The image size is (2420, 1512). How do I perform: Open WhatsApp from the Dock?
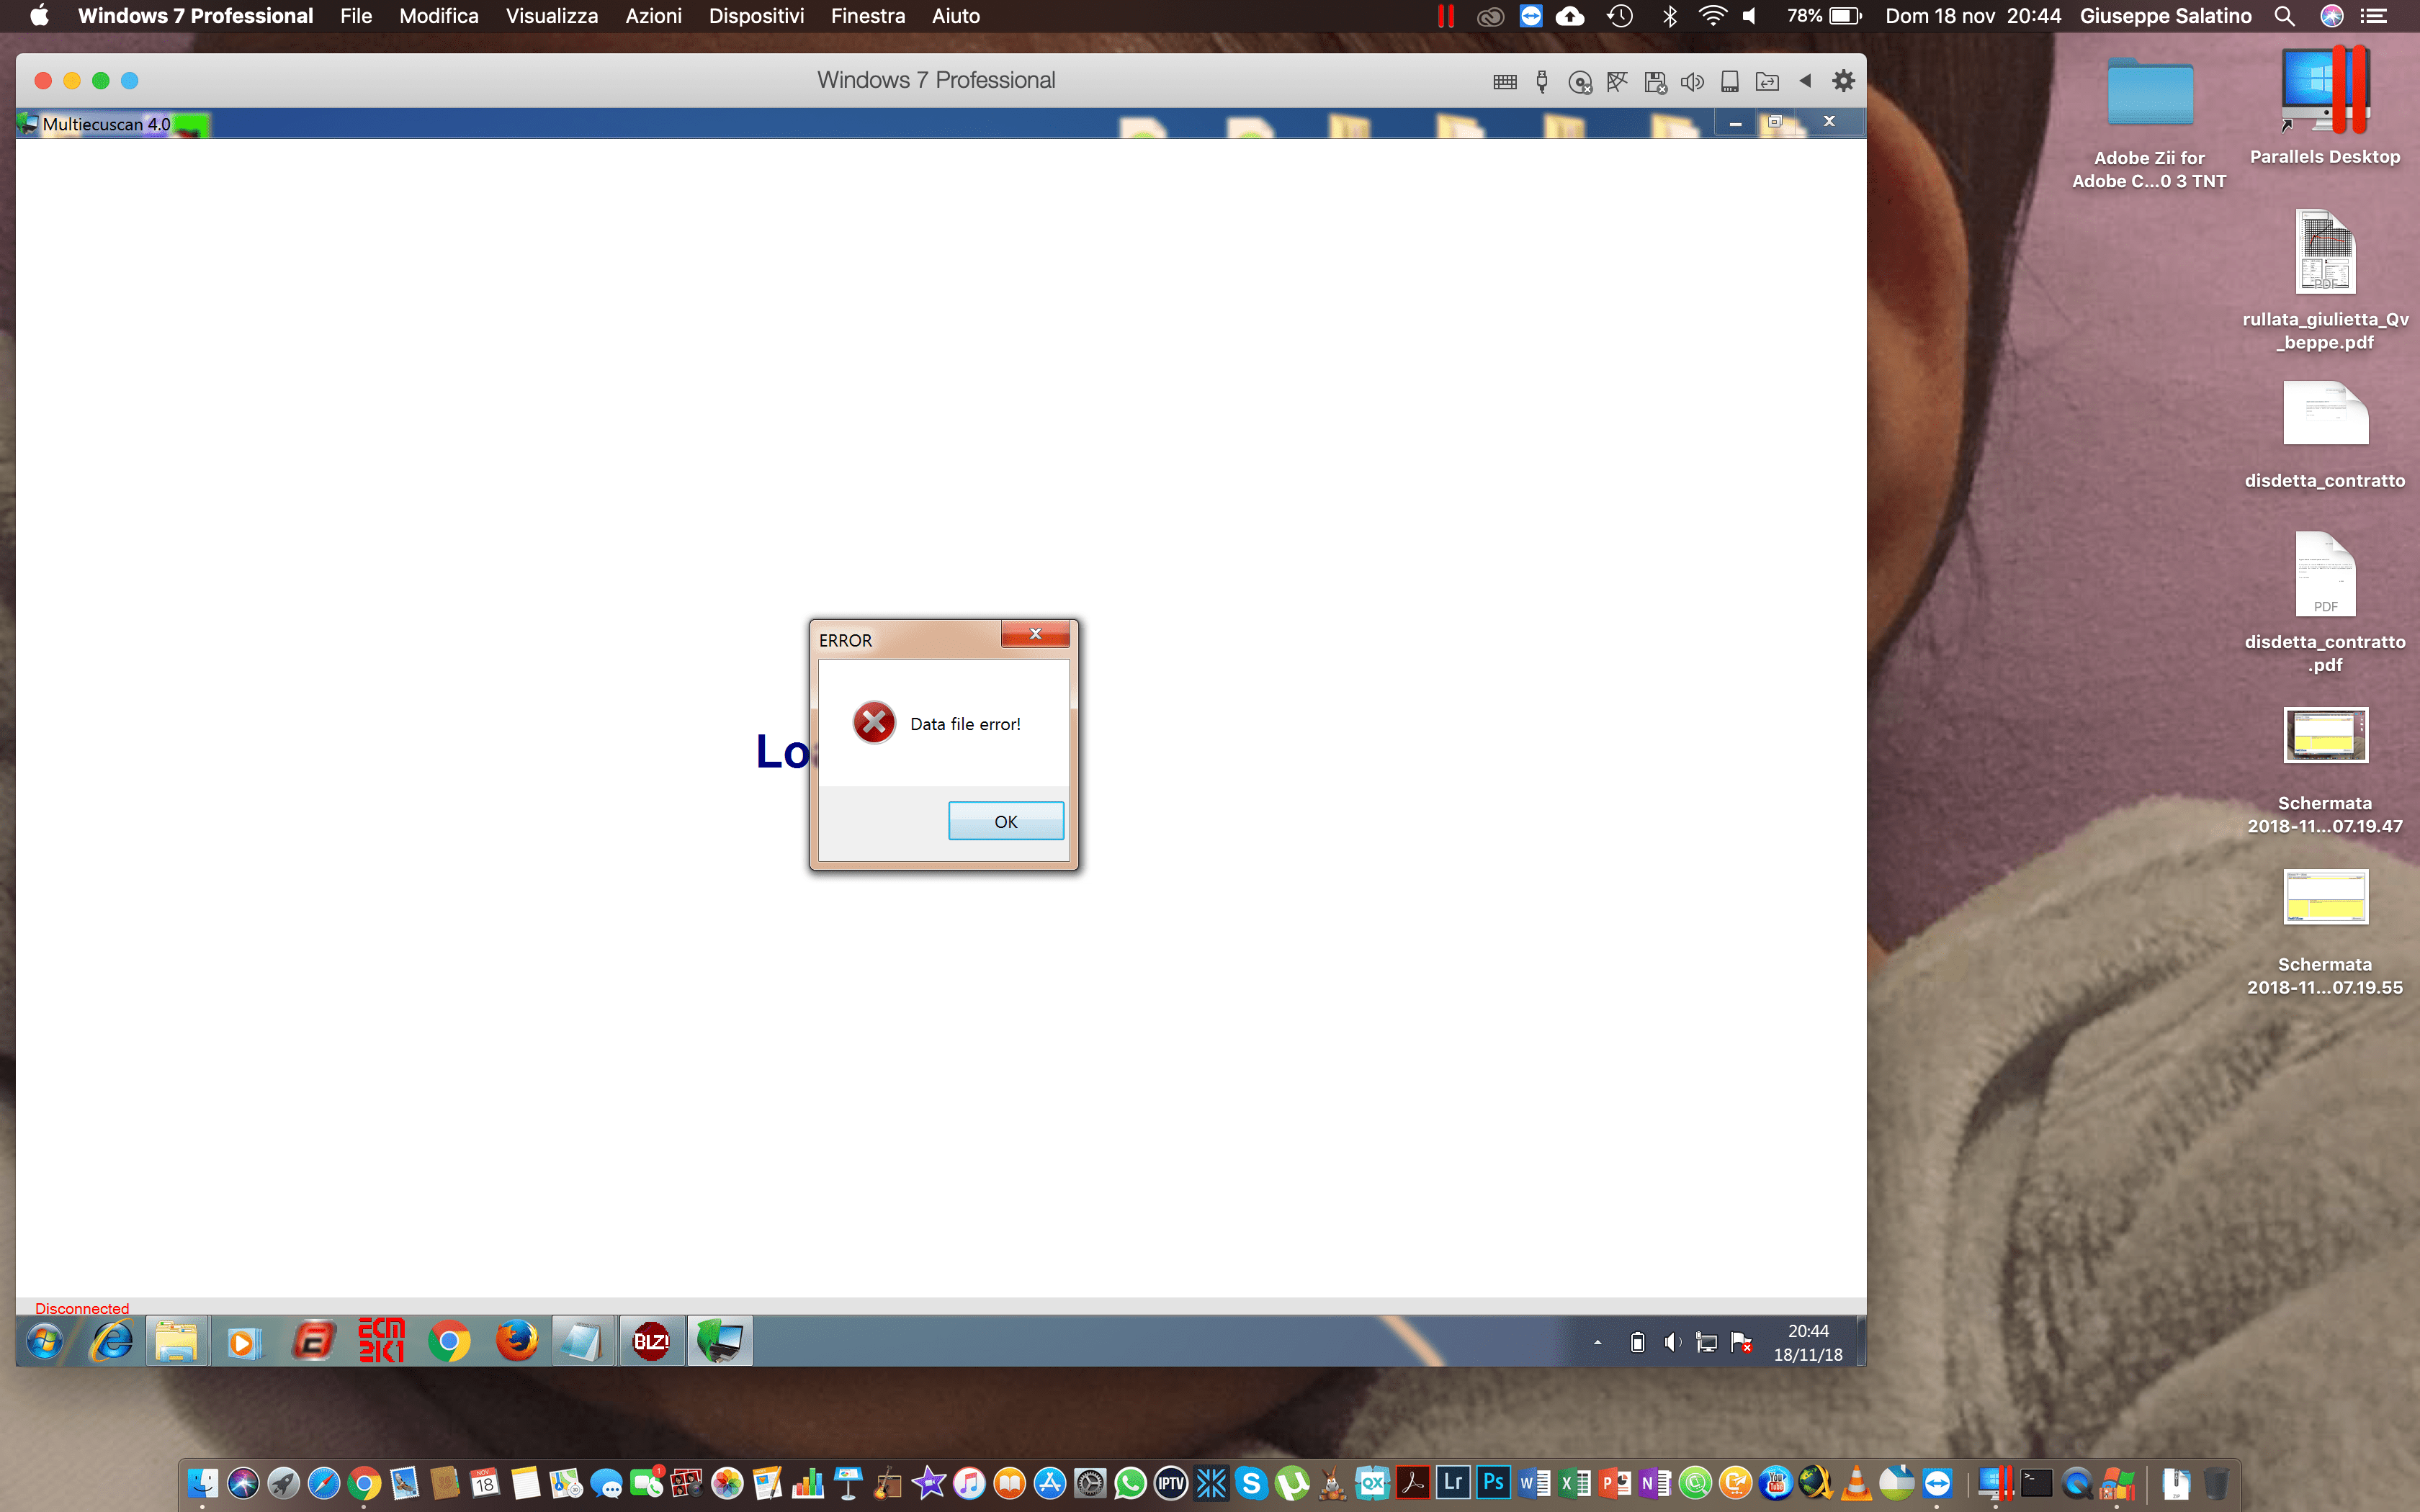1130,1483
